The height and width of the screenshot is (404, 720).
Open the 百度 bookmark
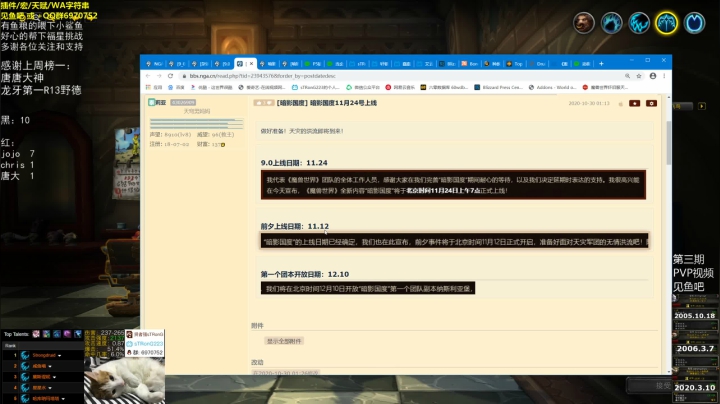[x=176, y=87]
